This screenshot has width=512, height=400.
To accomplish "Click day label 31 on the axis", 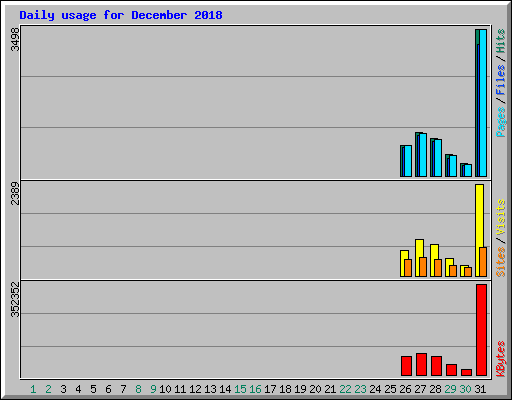I will (x=480, y=389).
